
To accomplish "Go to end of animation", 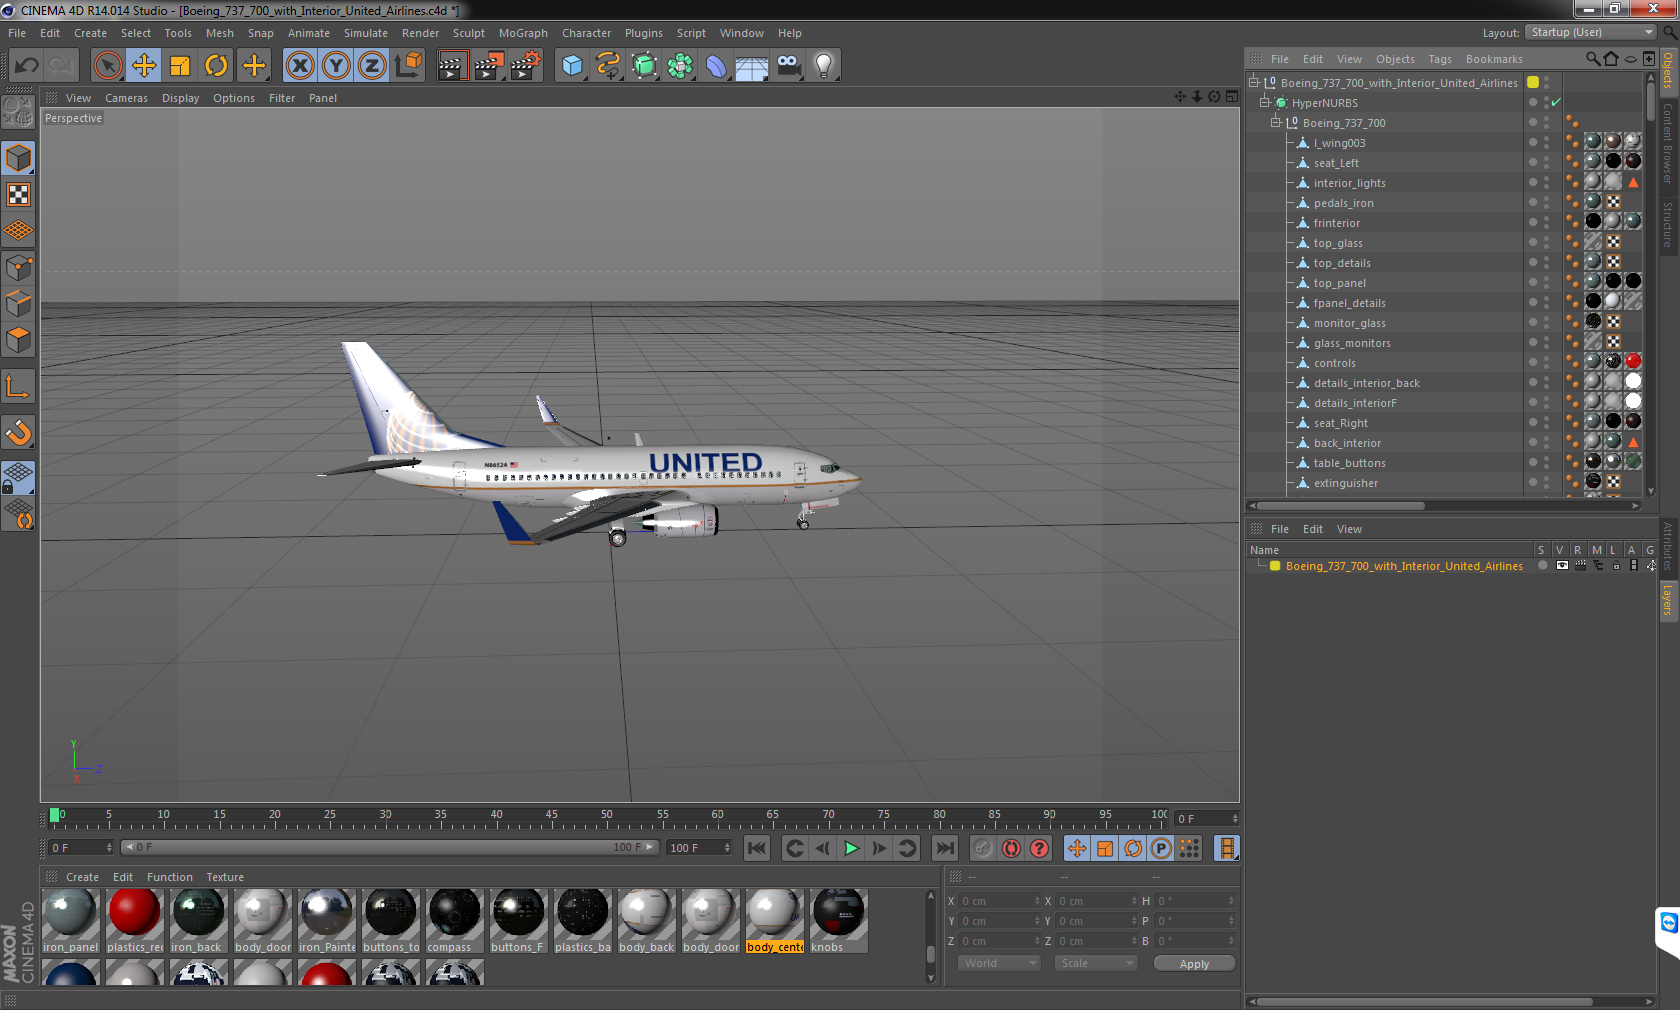I will [x=945, y=848].
